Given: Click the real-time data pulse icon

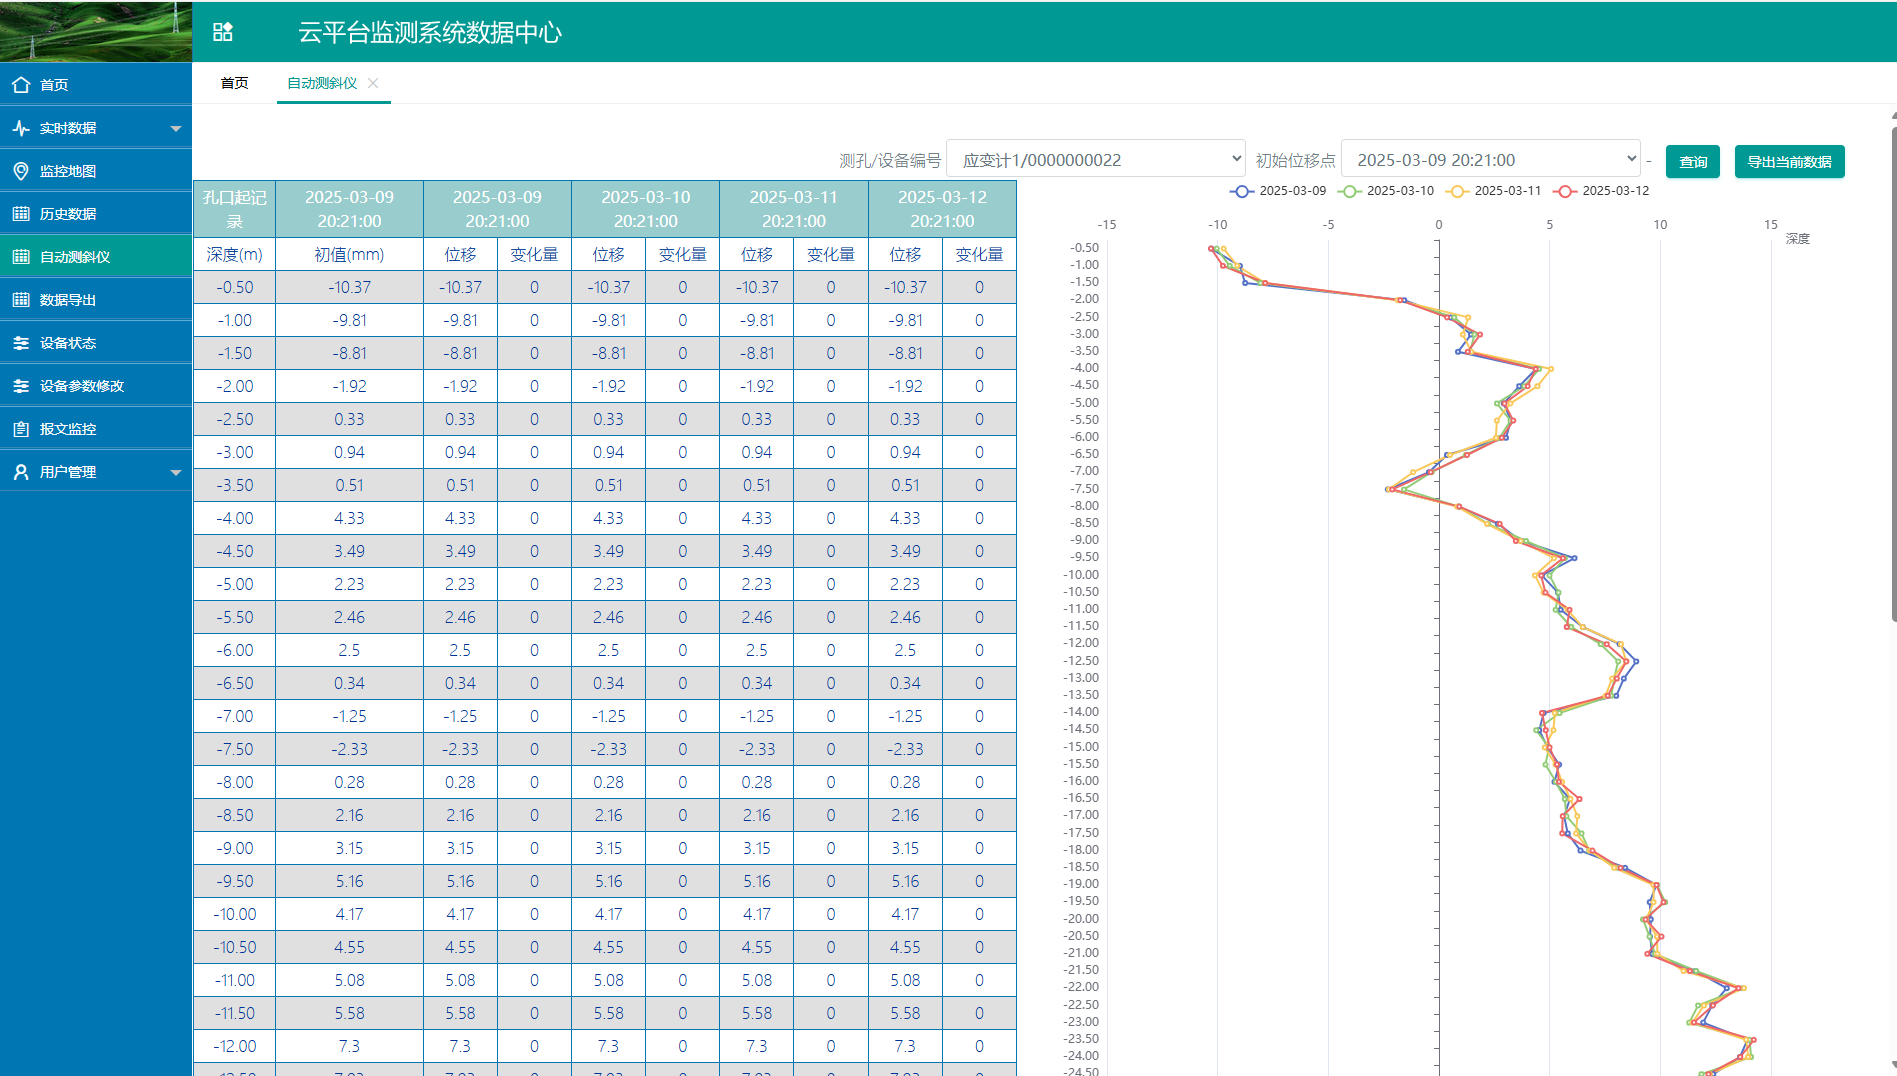Looking at the screenshot, I should coord(21,128).
